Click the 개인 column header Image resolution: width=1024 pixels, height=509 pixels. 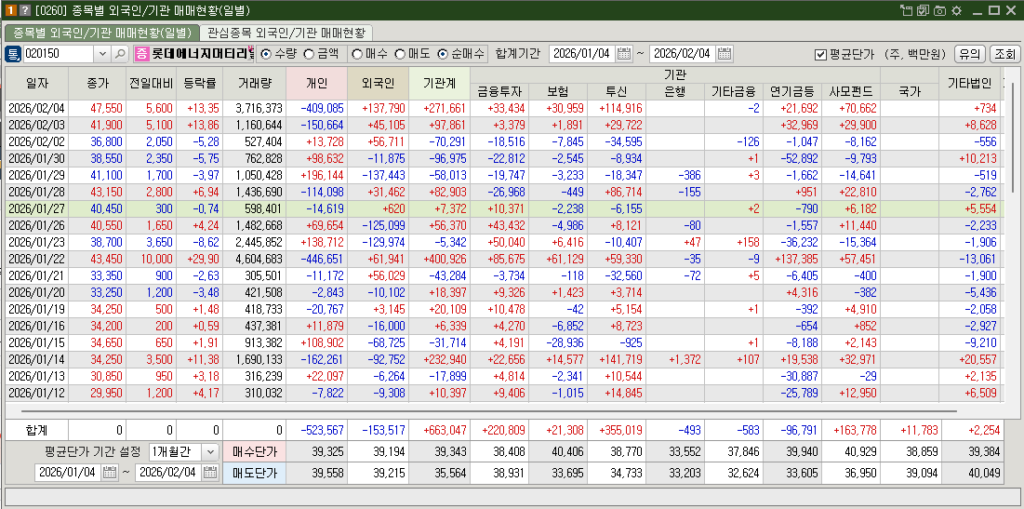point(316,83)
